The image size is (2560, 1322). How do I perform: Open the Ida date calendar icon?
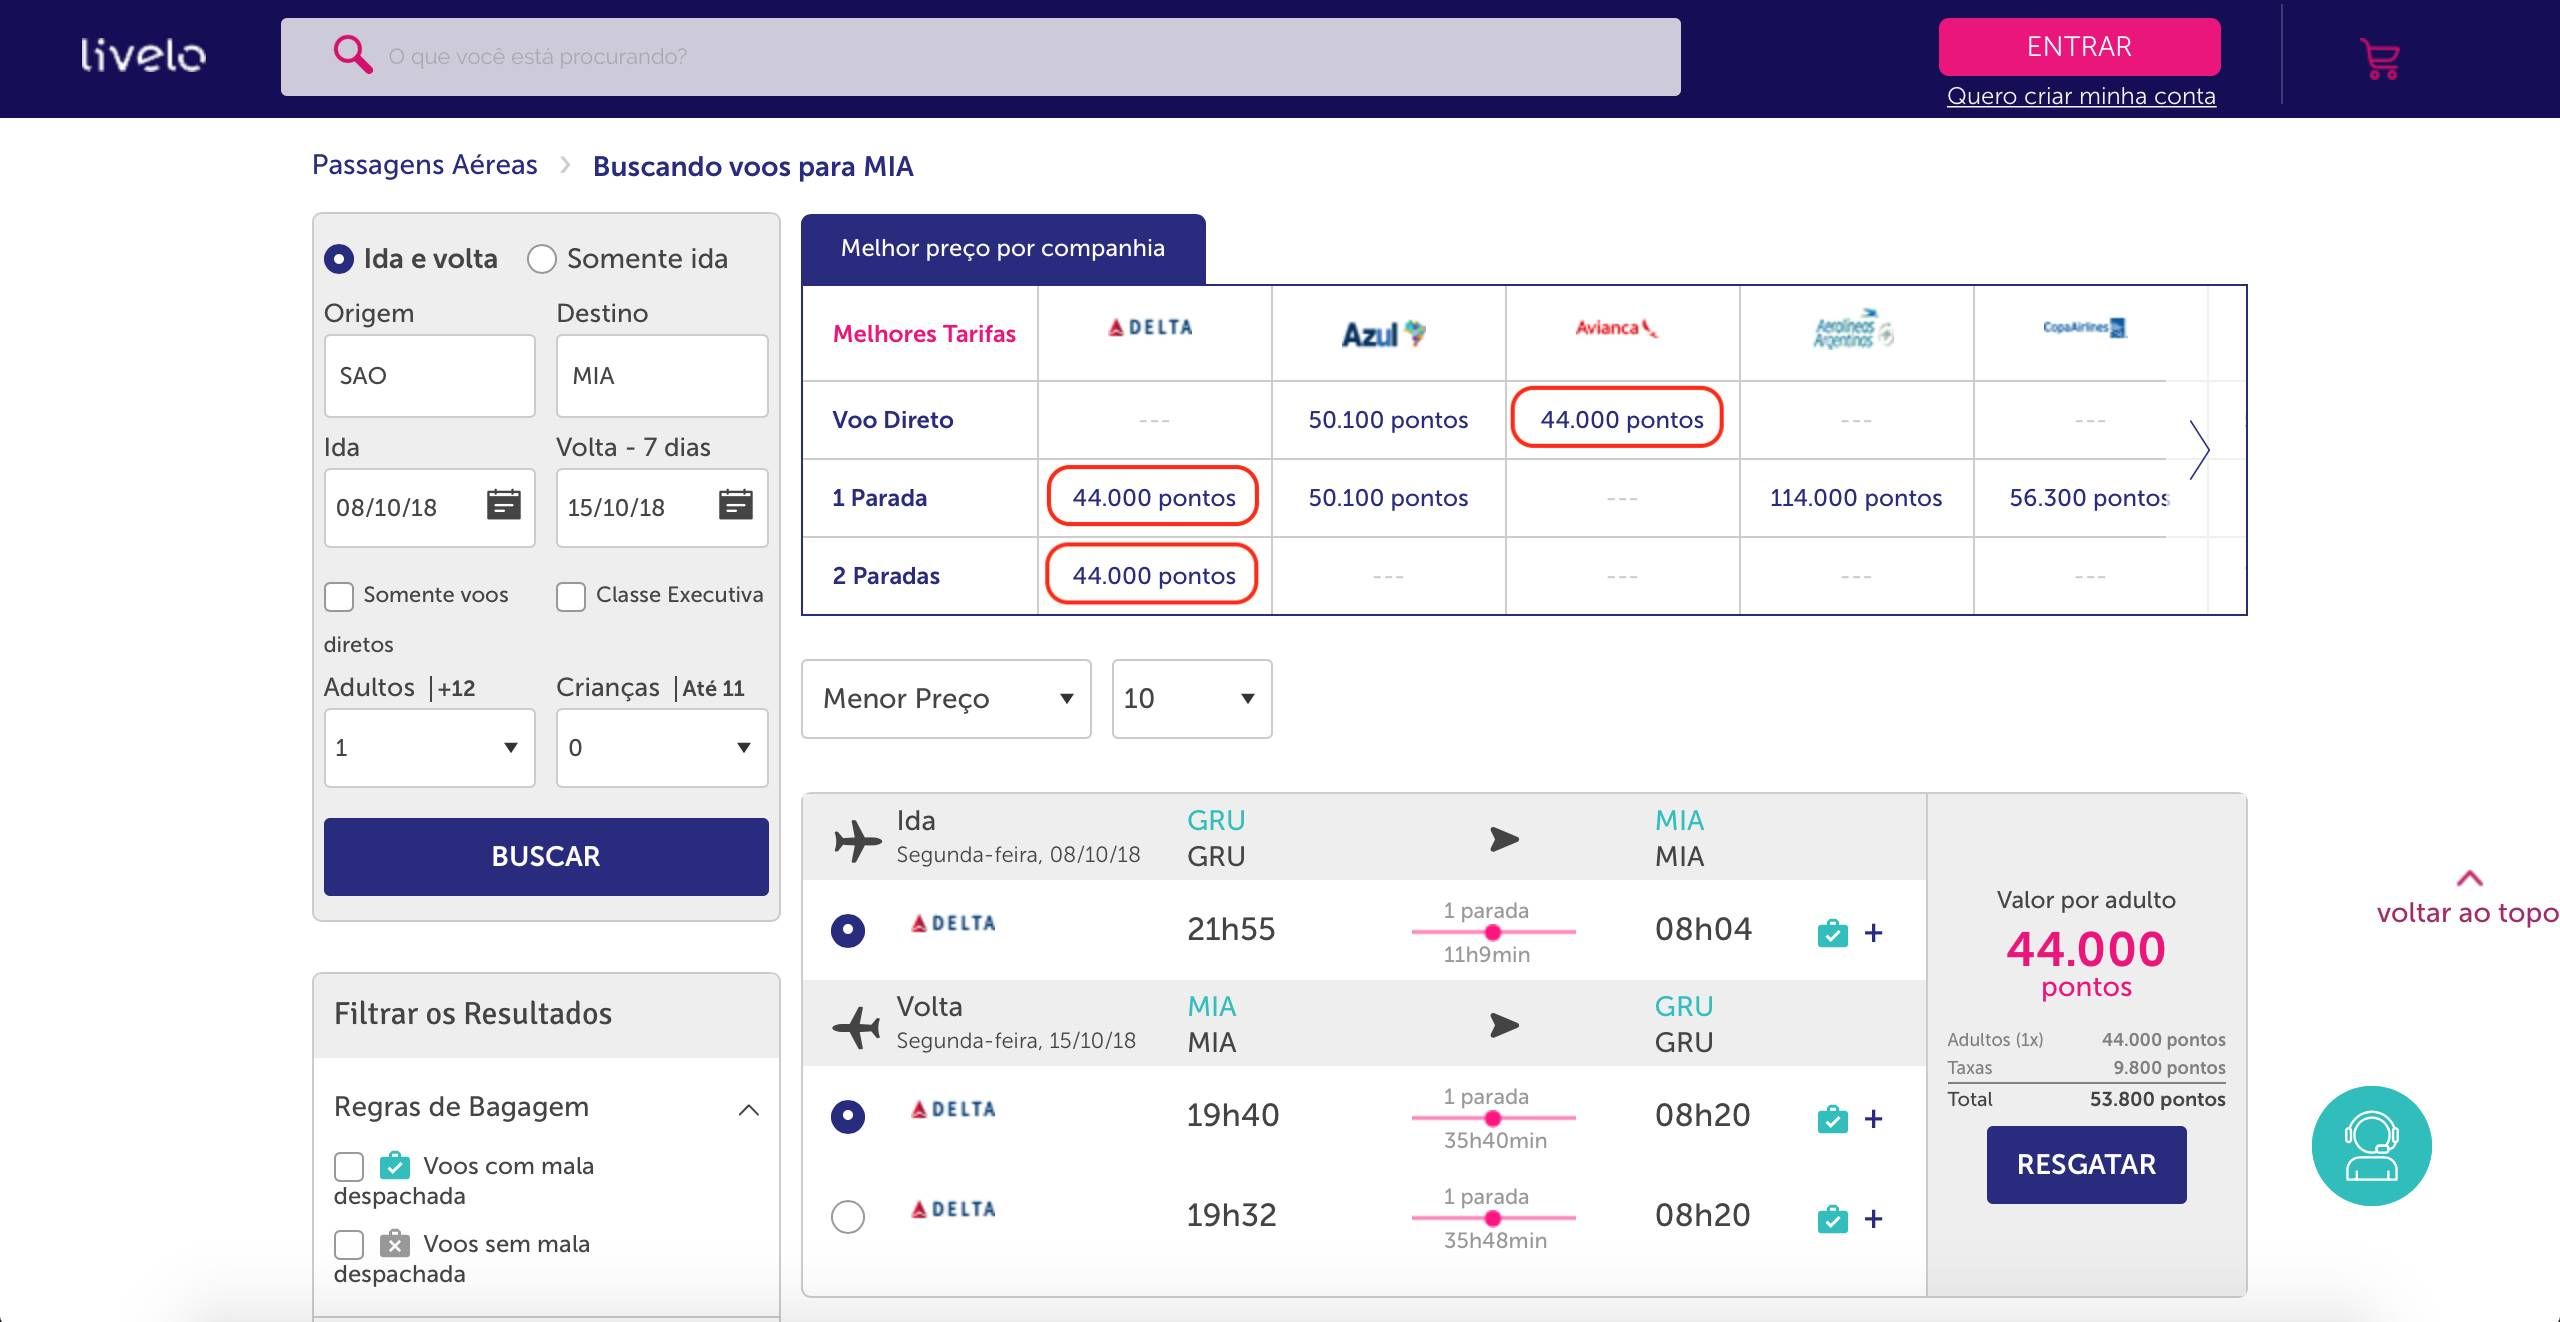(503, 505)
